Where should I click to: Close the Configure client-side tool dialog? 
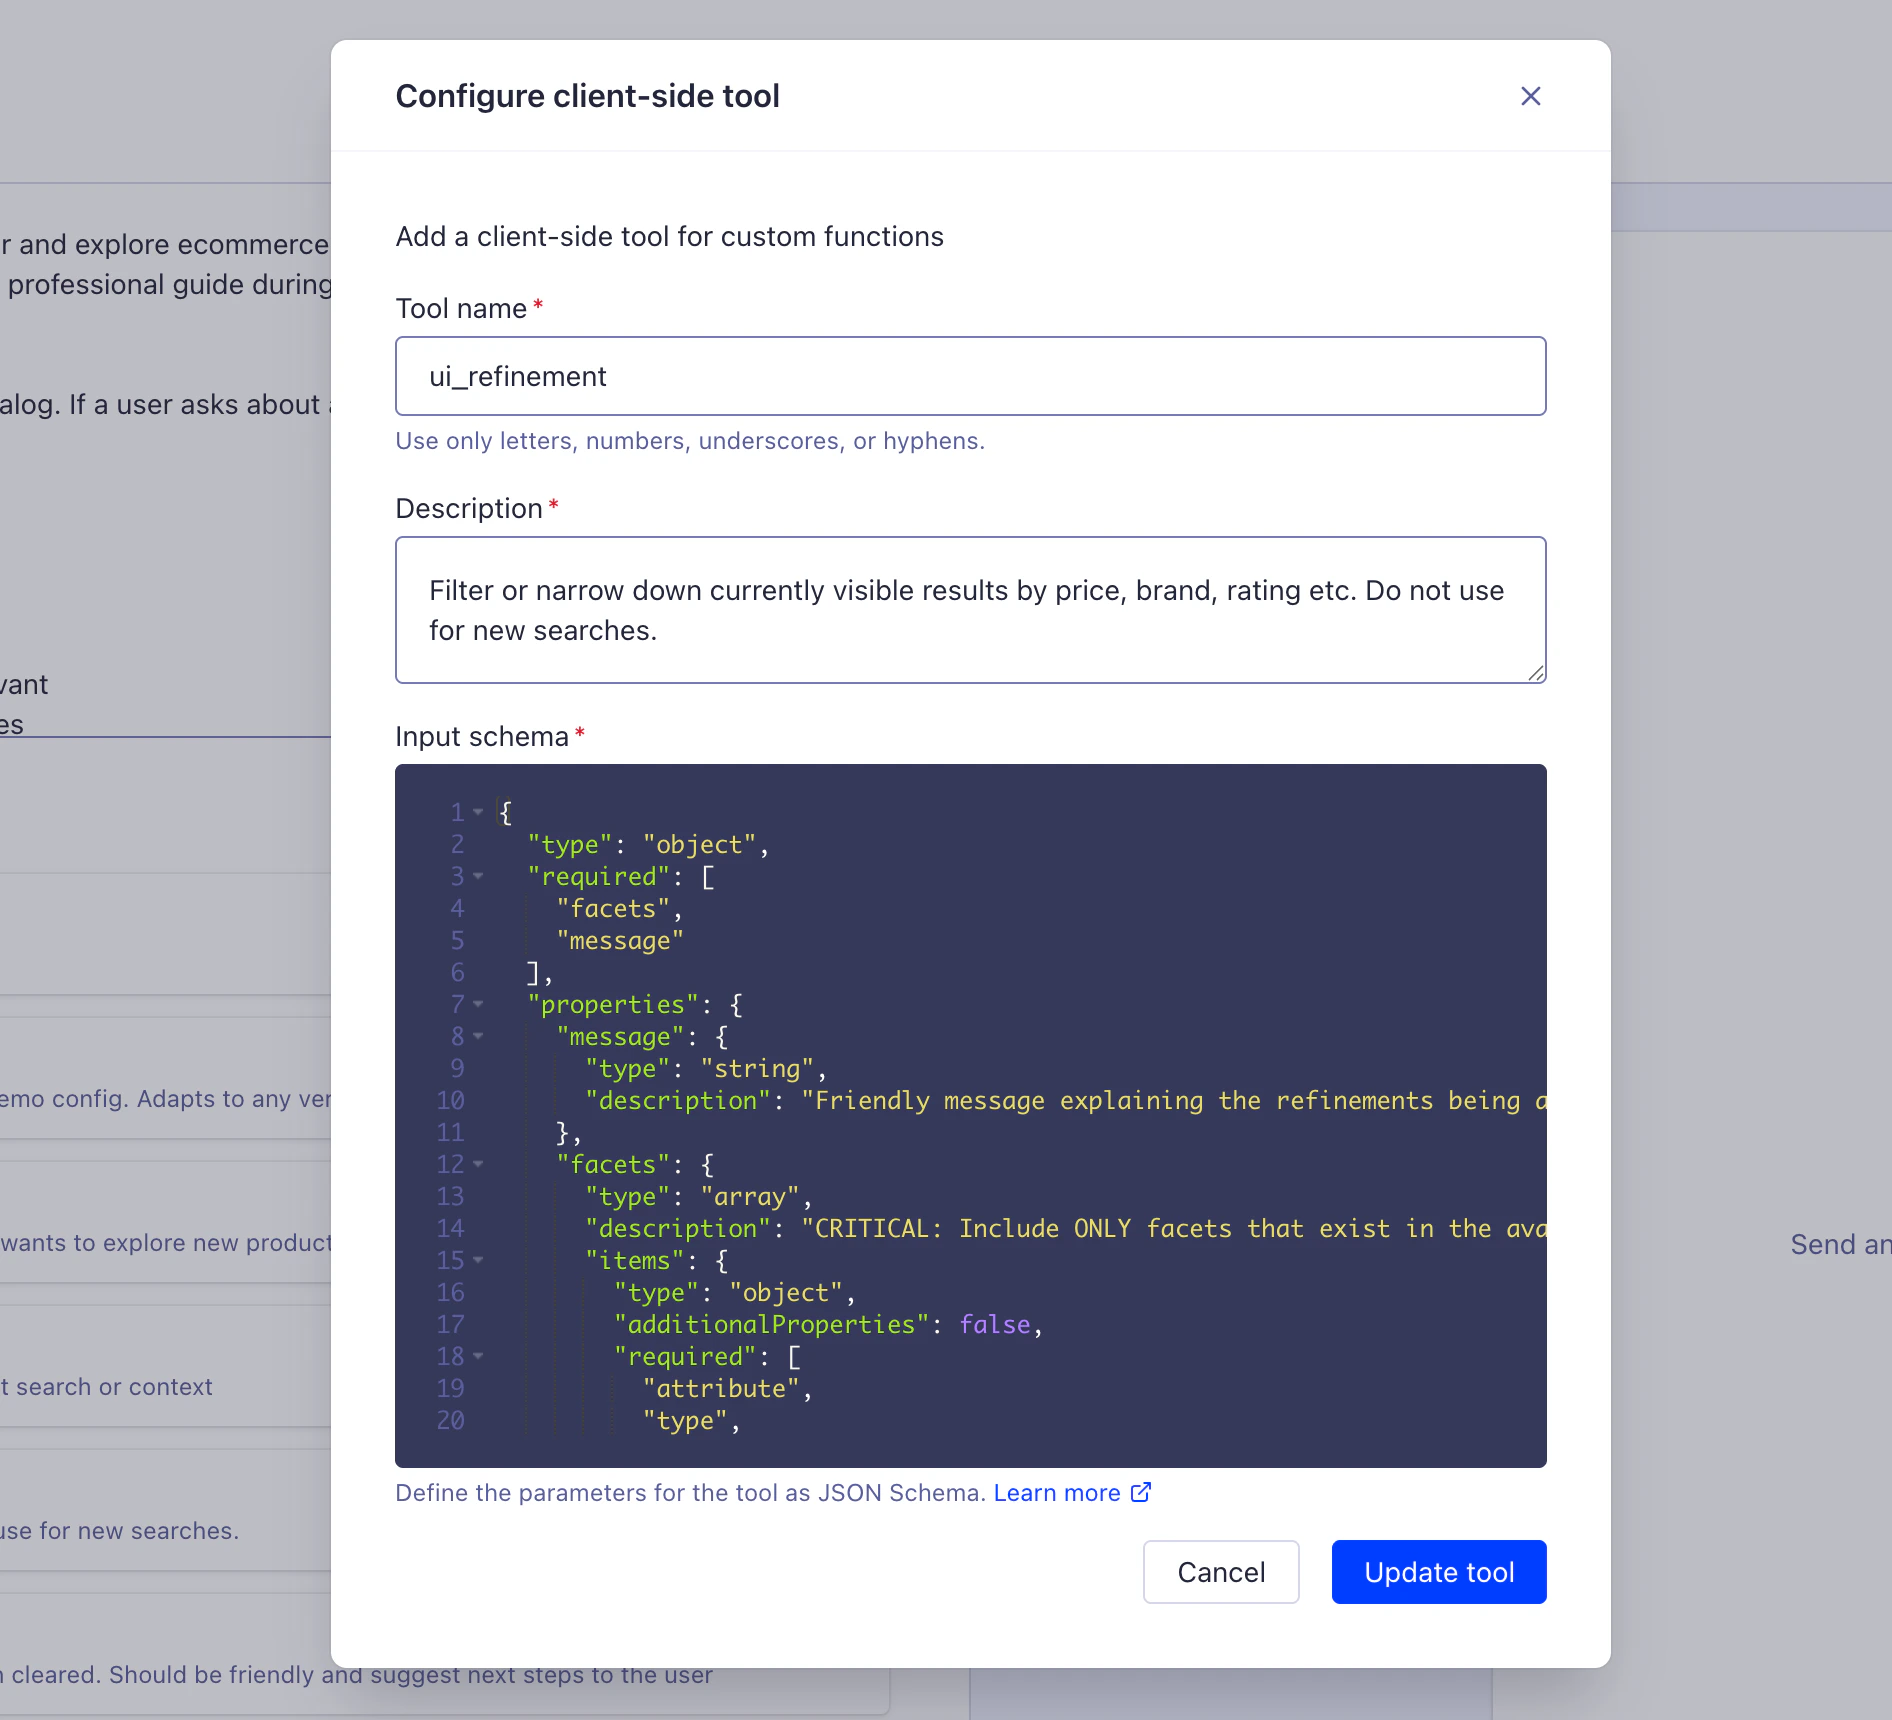pyautogui.click(x=1531, y=96)
